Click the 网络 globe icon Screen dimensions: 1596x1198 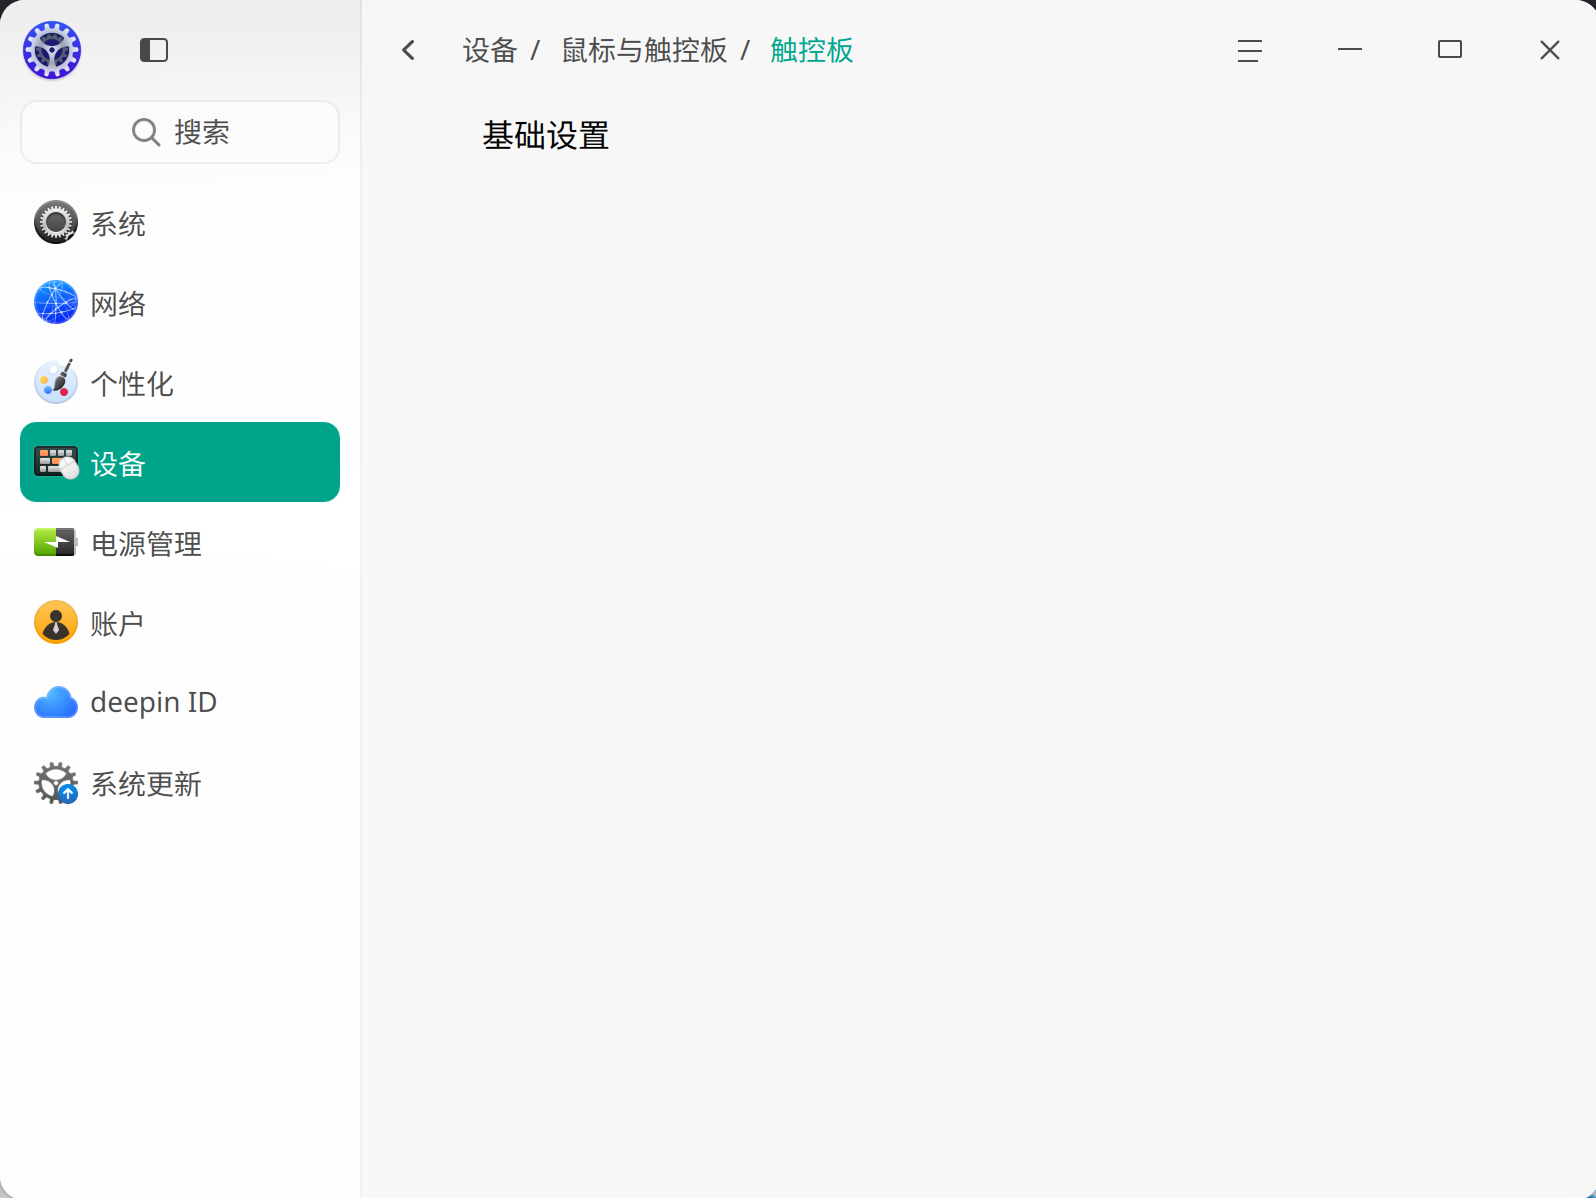56,303
